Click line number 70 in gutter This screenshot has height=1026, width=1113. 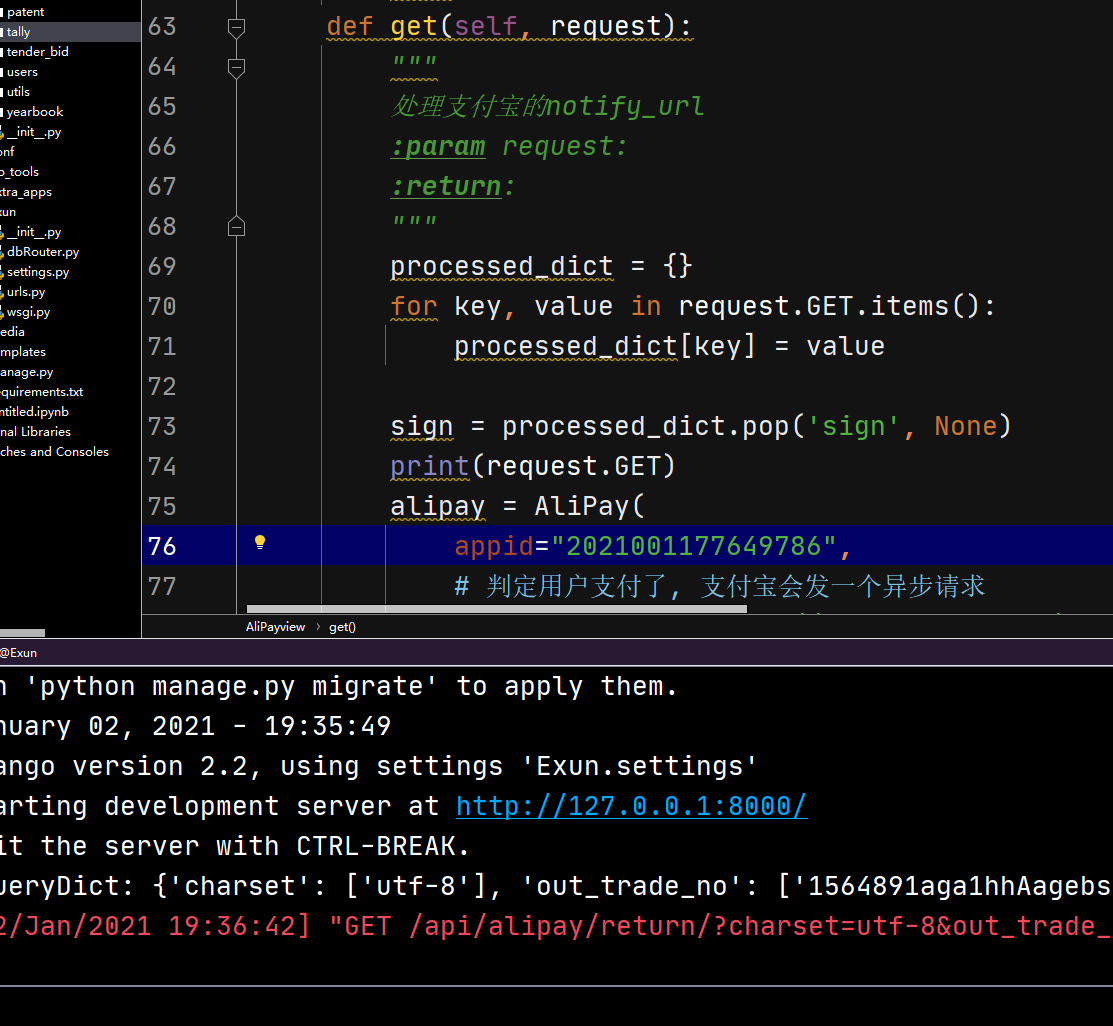tap(162, 306)
